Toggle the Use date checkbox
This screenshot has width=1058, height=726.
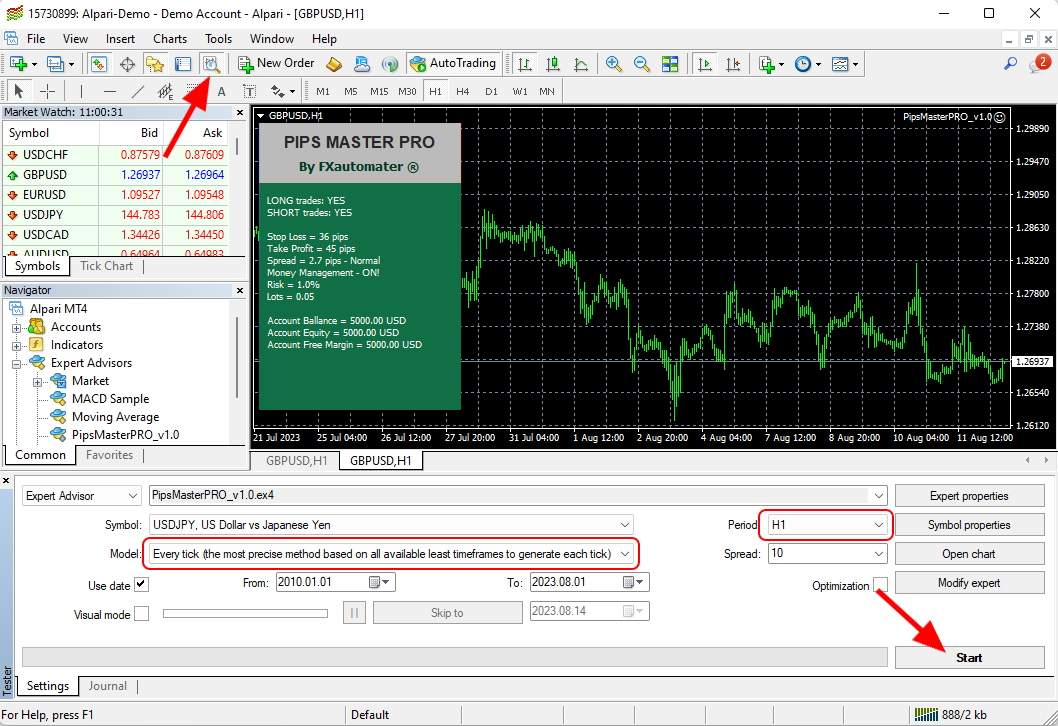[x=141, y=584]
